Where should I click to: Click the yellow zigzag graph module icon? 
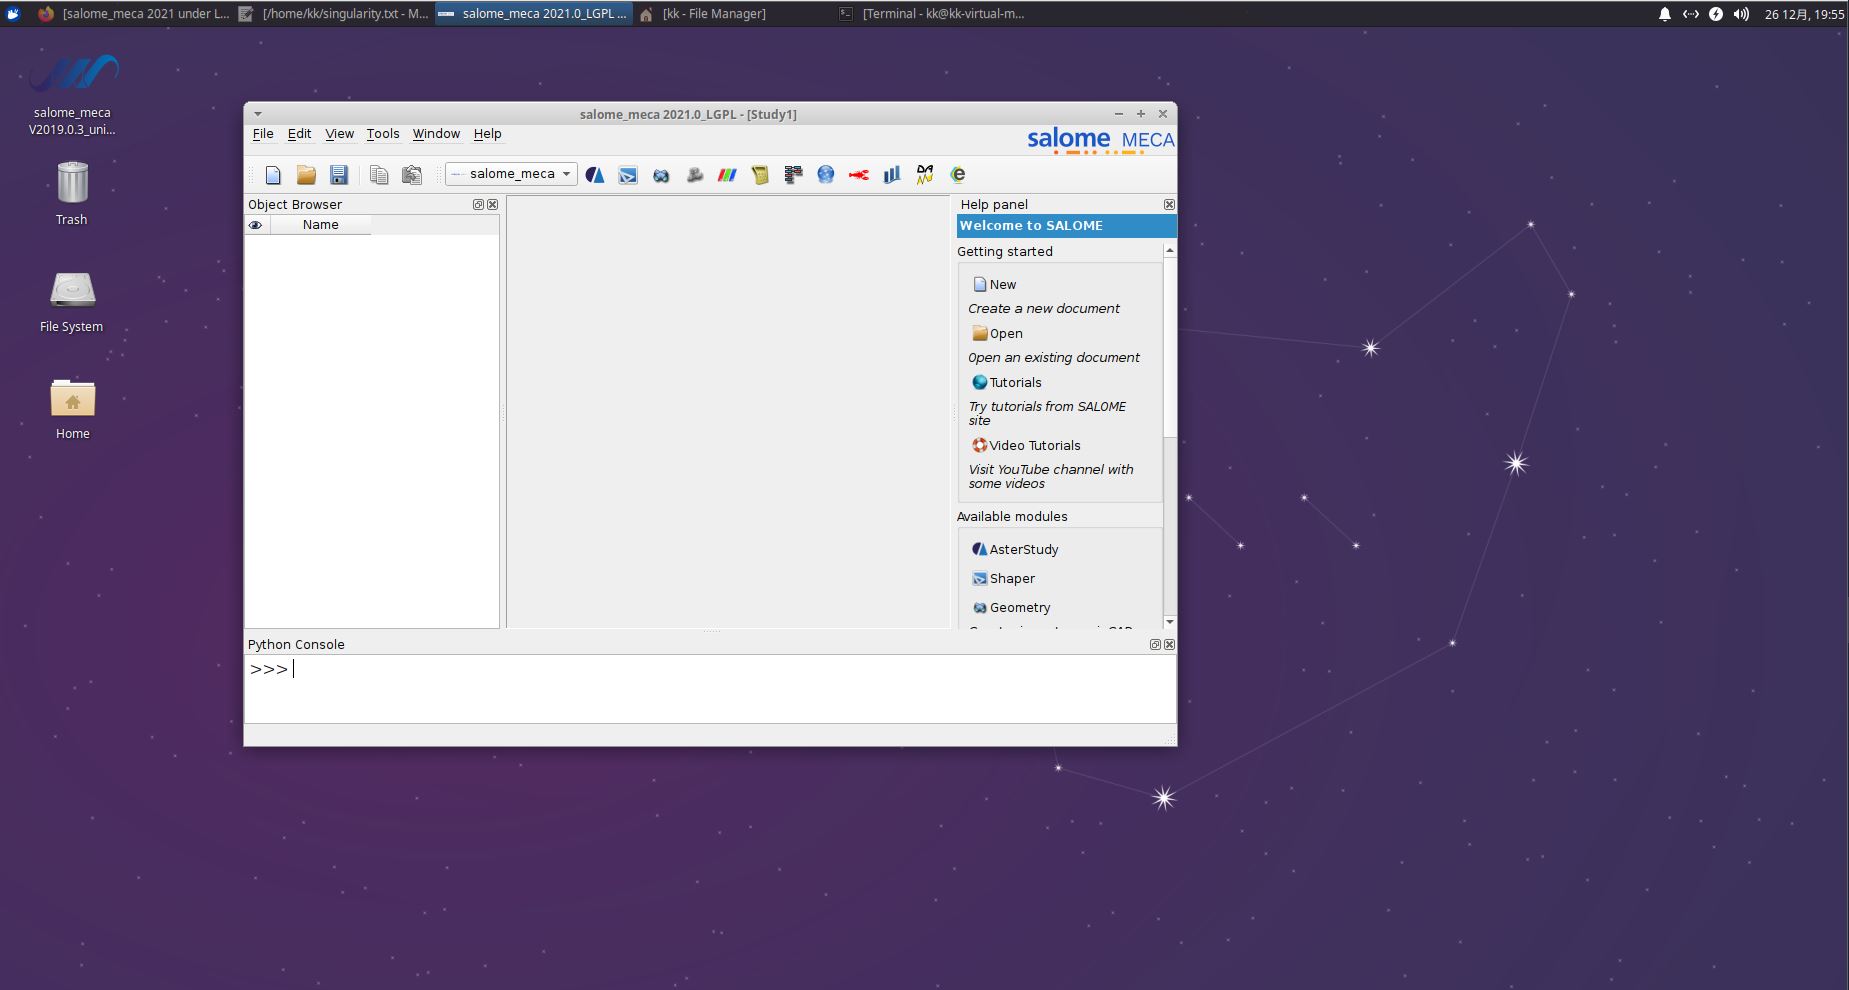(925, 175)
